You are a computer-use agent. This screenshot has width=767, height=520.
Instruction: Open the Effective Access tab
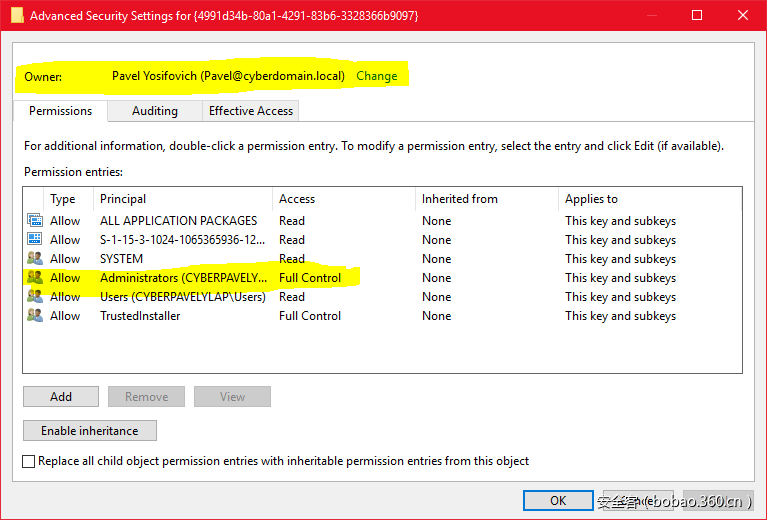[x=250, y=111]
